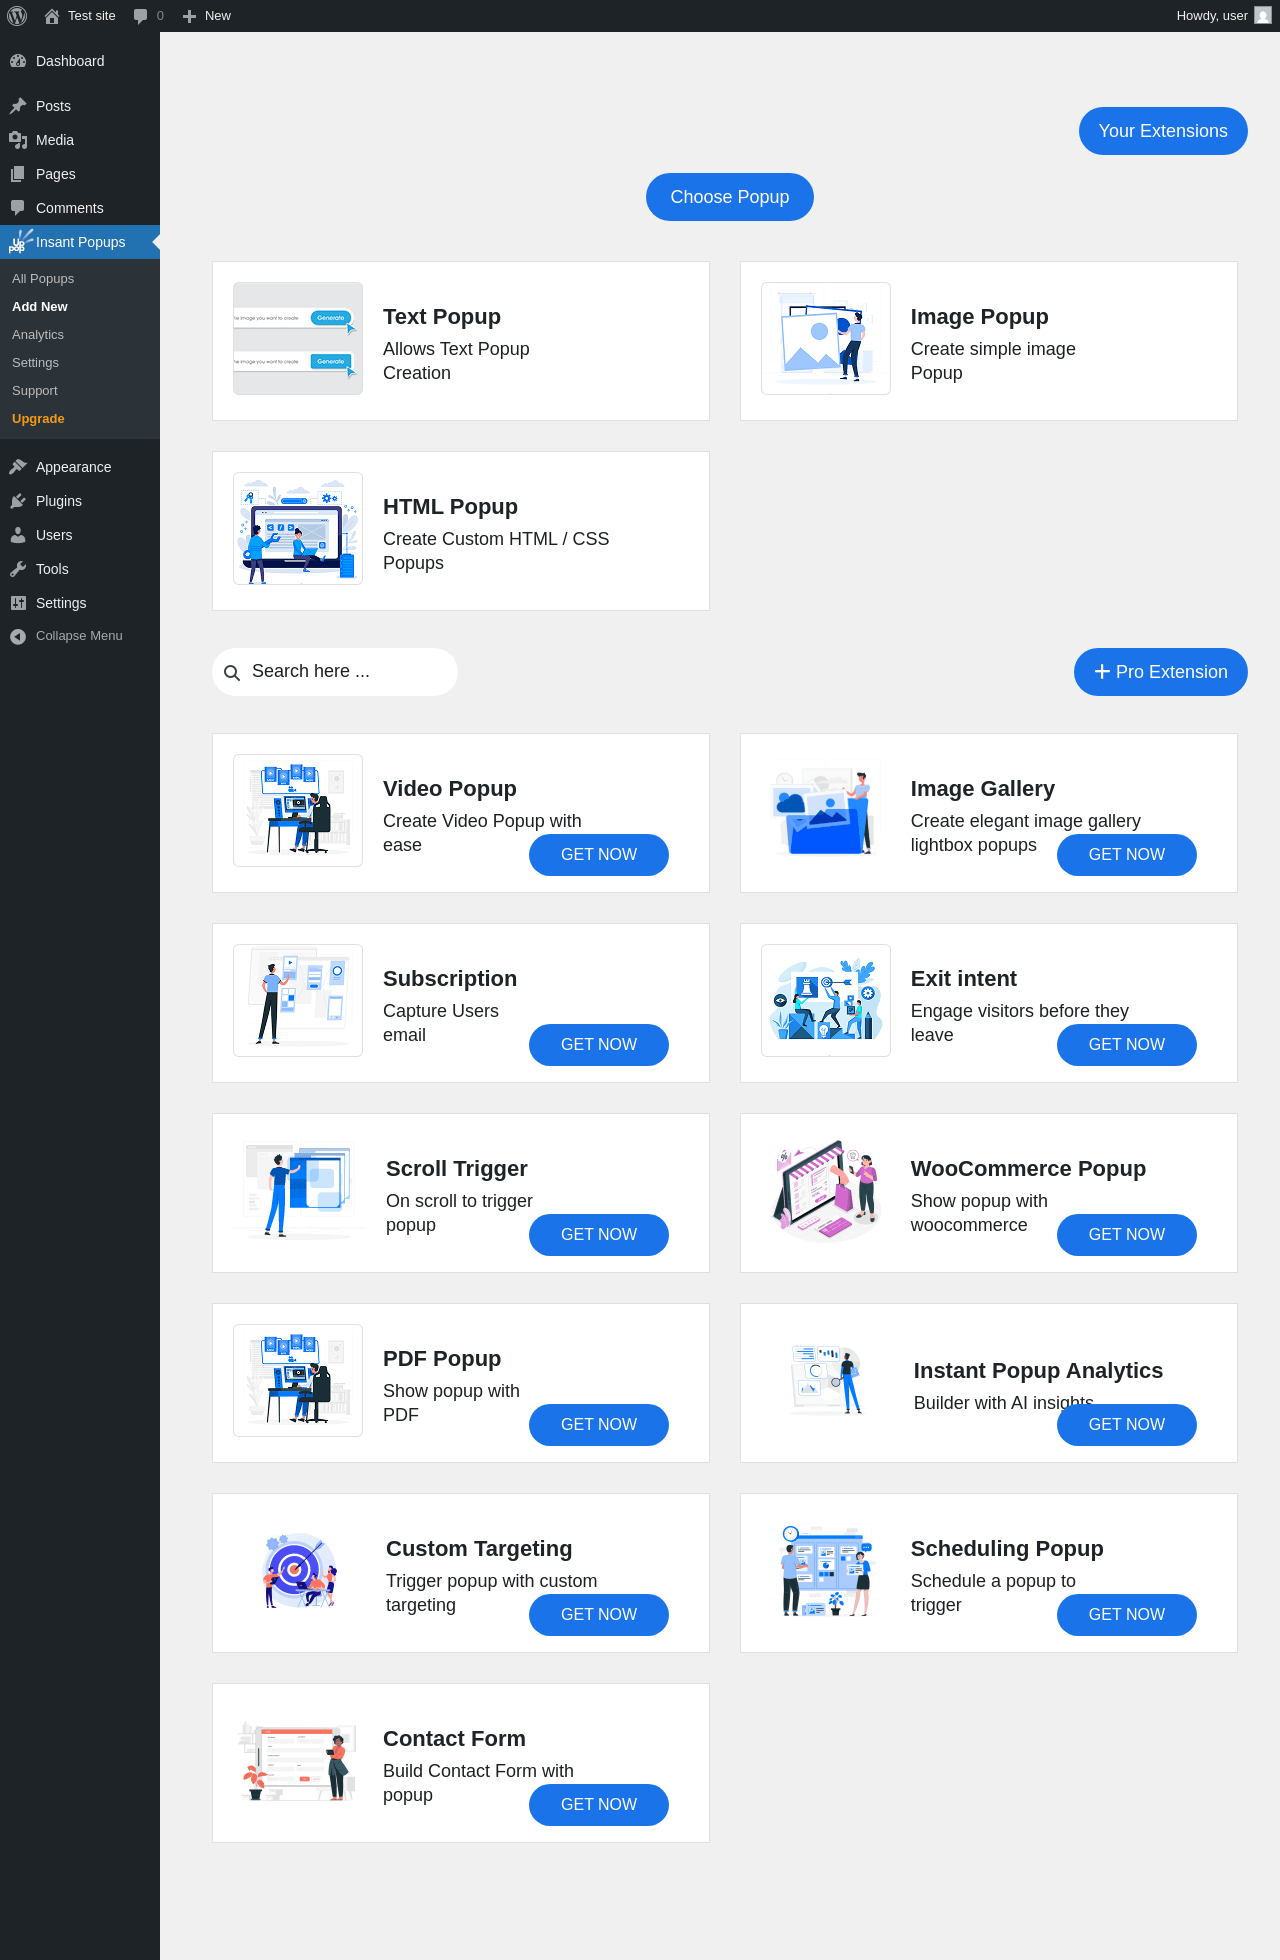Click the Dashboard menu label
Image resolution: width=1280 pixels, height=1960 pixels.
(x=70, y=61)
